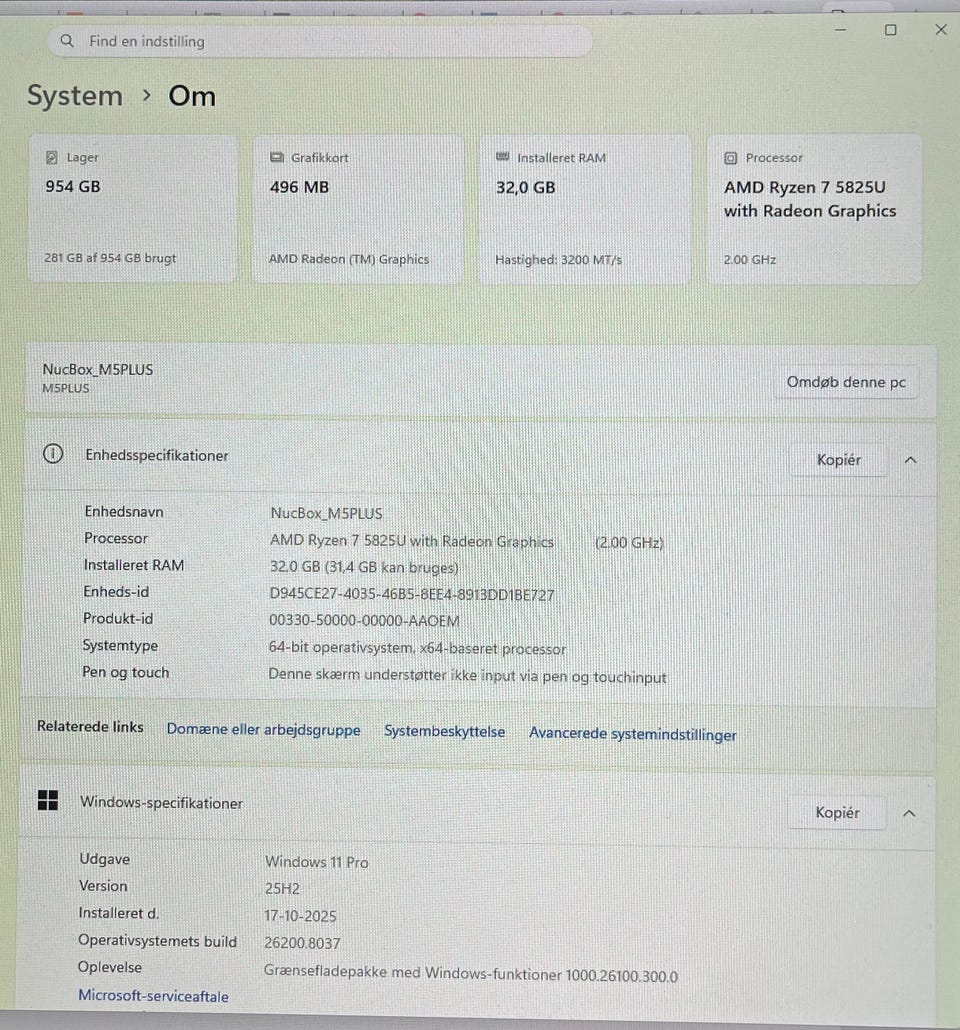The image size is (960, 1030).
Task: Select Enhedsnavn value 'NucBox_M5PLUS'
Action: click(x=327, y=514)
